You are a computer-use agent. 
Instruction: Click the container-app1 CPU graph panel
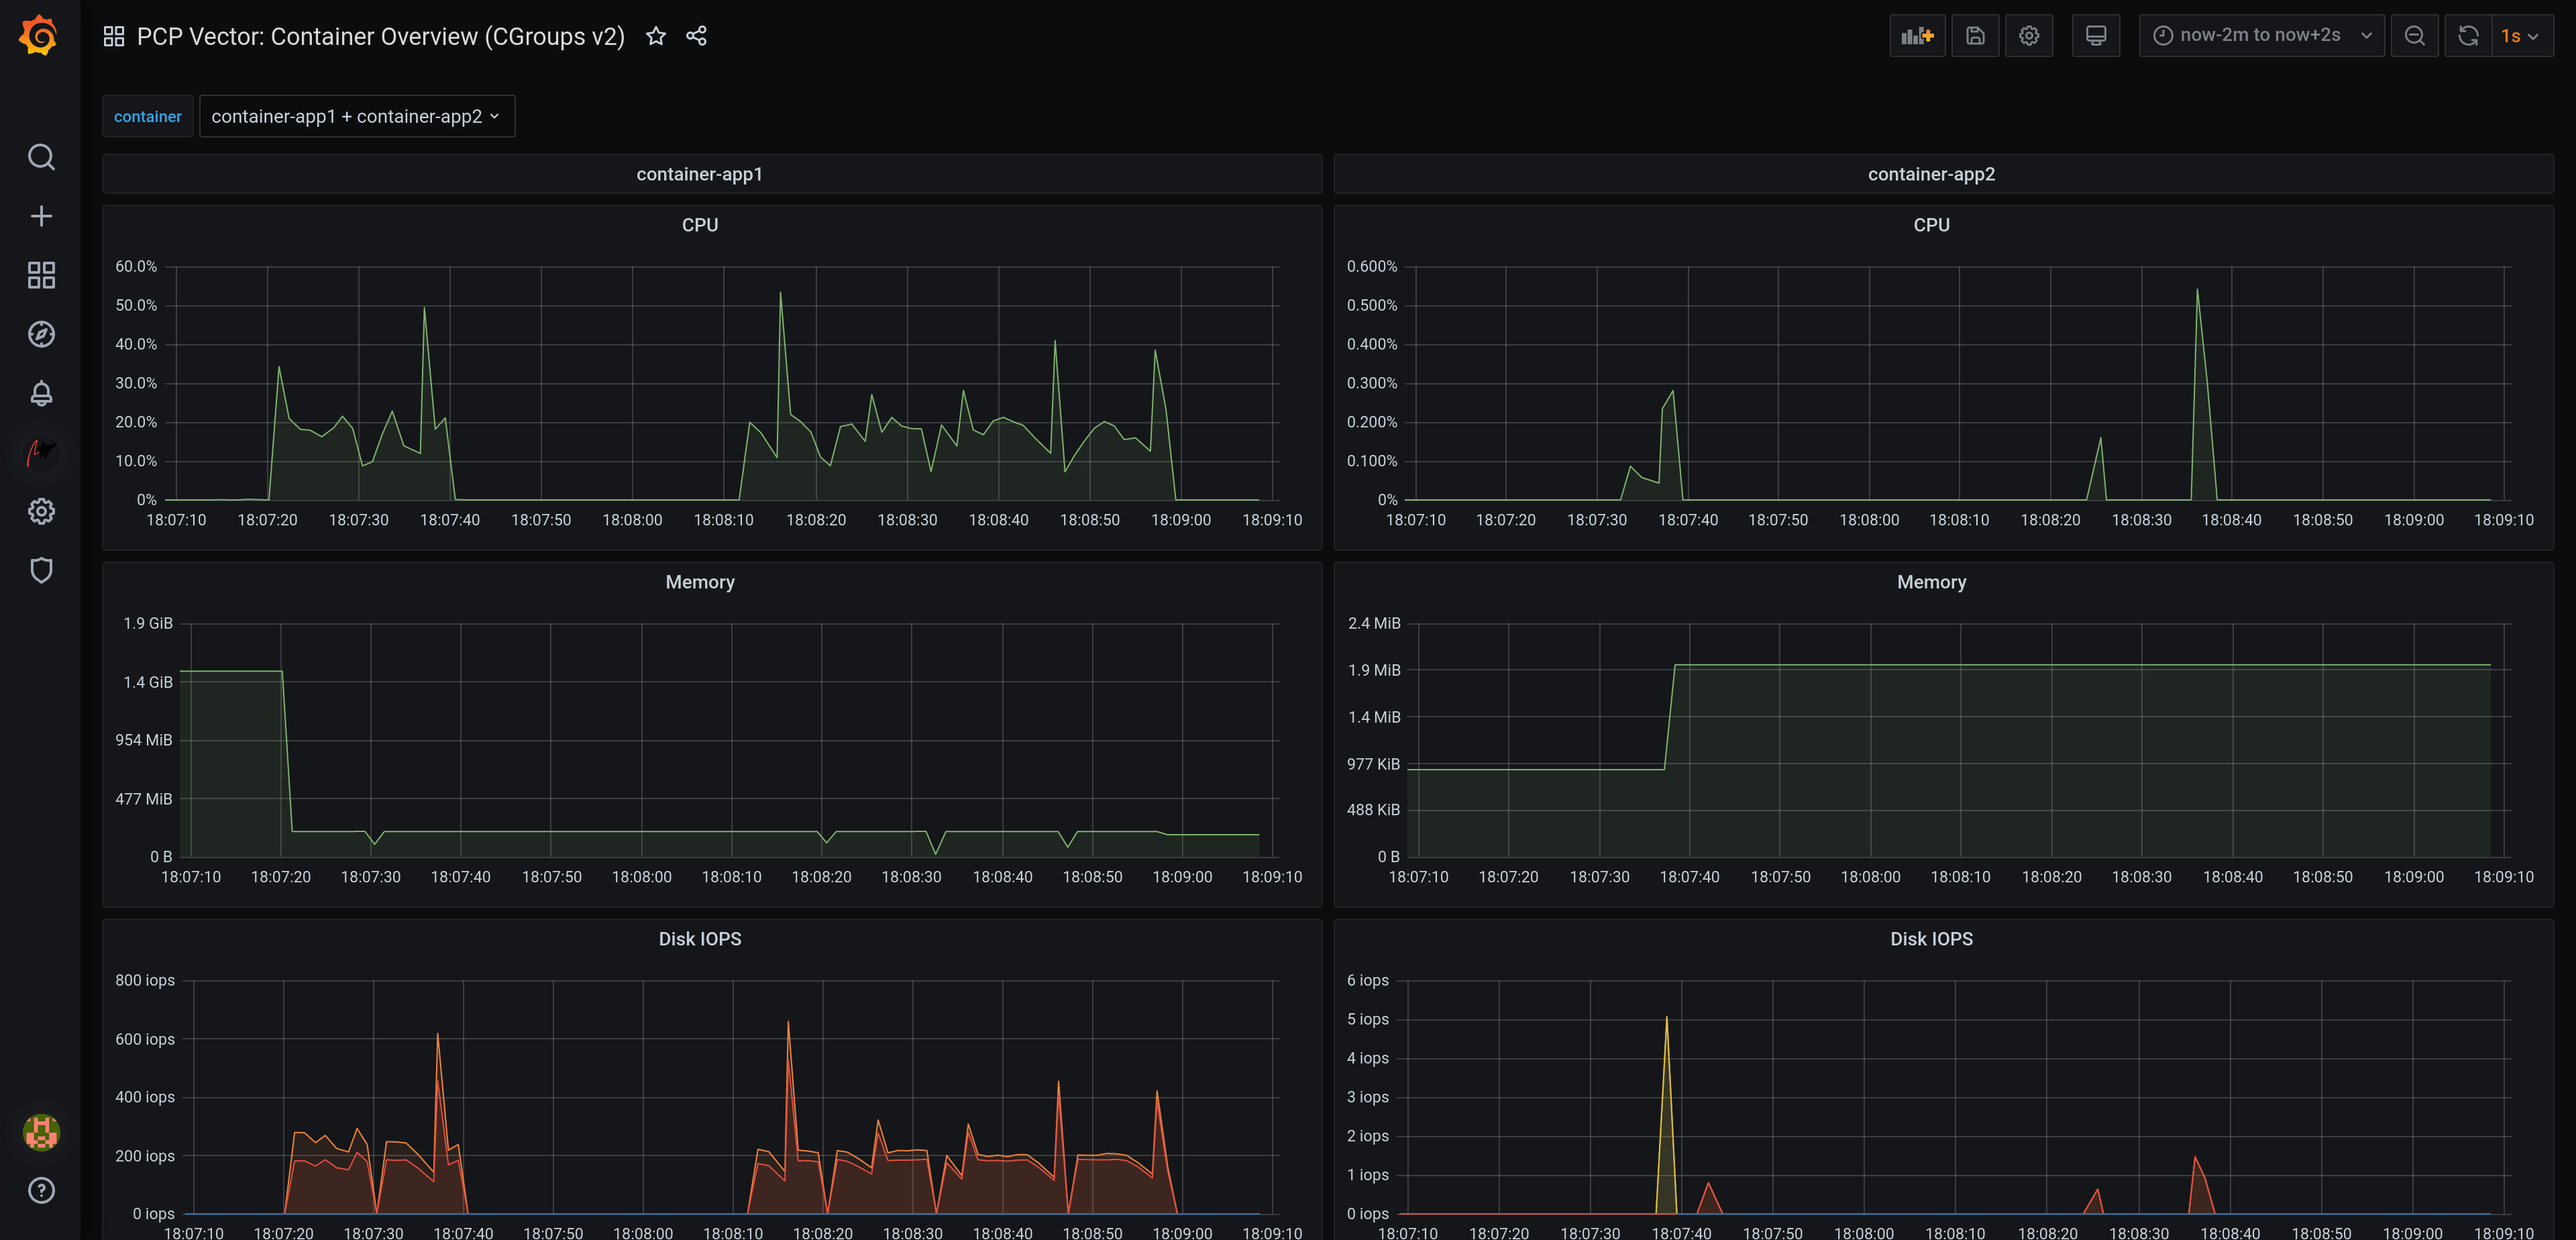click(x=698, y=223)
